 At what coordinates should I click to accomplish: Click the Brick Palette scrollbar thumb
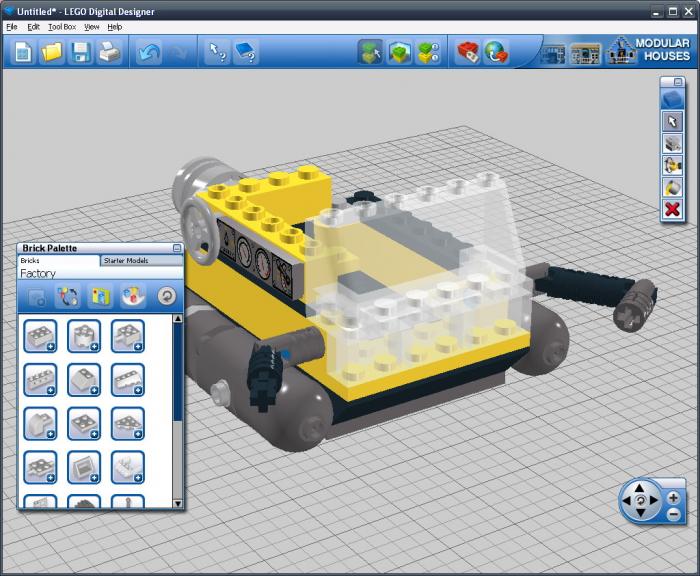click(178, 371)
